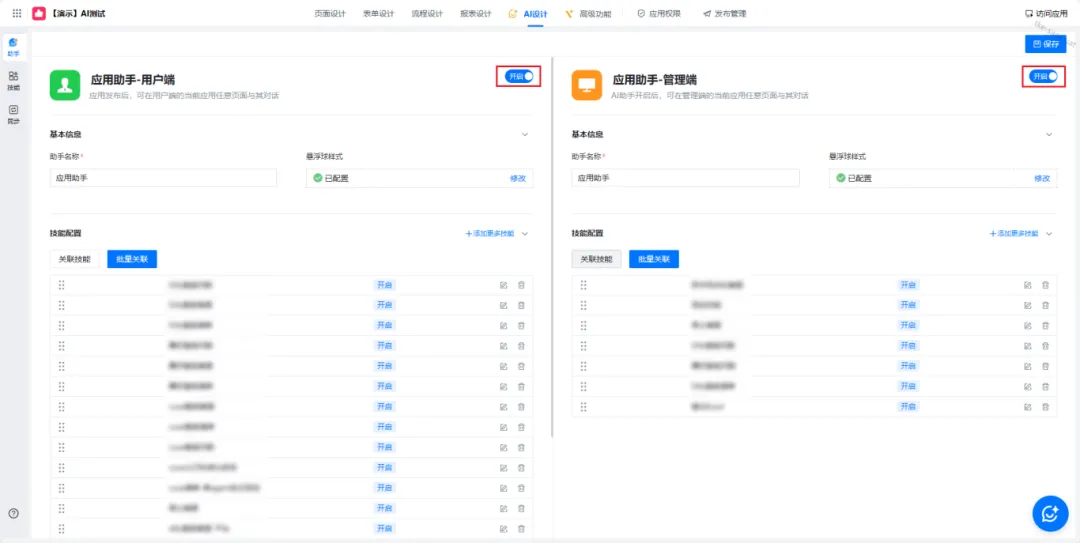1080x543 pixels.
Task: Click 添加更多技能 in 管理端 panel
Action: pyautogui.click(x=1014, y=233)
